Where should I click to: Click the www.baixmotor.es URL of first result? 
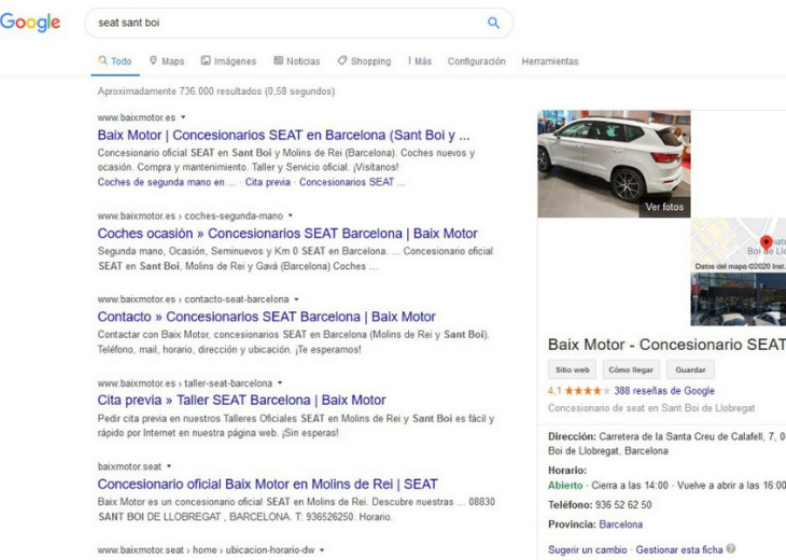pos(136,117)
